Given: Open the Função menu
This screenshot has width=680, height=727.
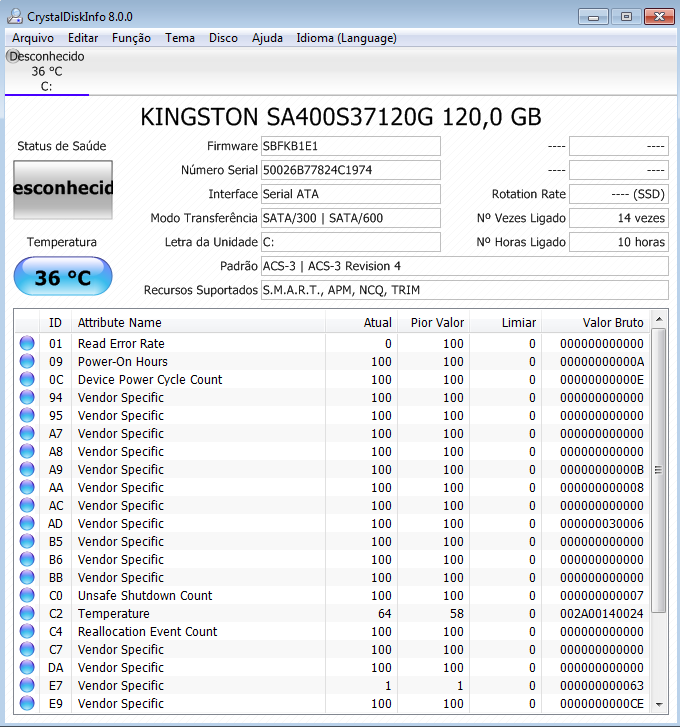Looking at the screenshot, I should pyautogui.click(x=132, y=38).
